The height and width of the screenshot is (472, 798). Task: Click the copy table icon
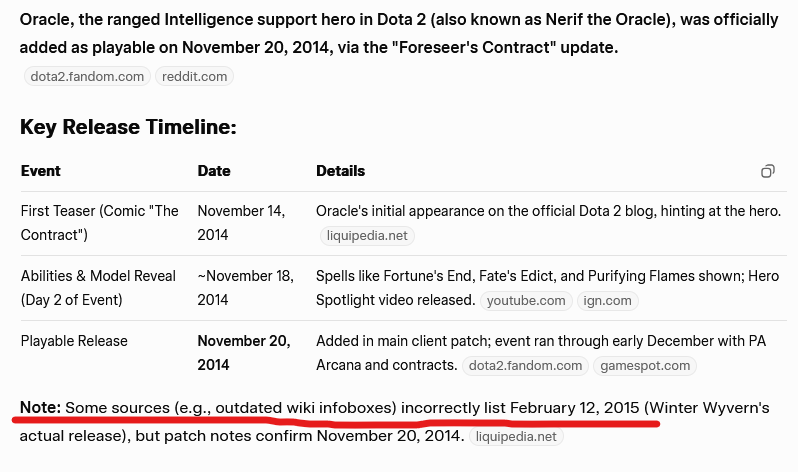tap(768, 171)
